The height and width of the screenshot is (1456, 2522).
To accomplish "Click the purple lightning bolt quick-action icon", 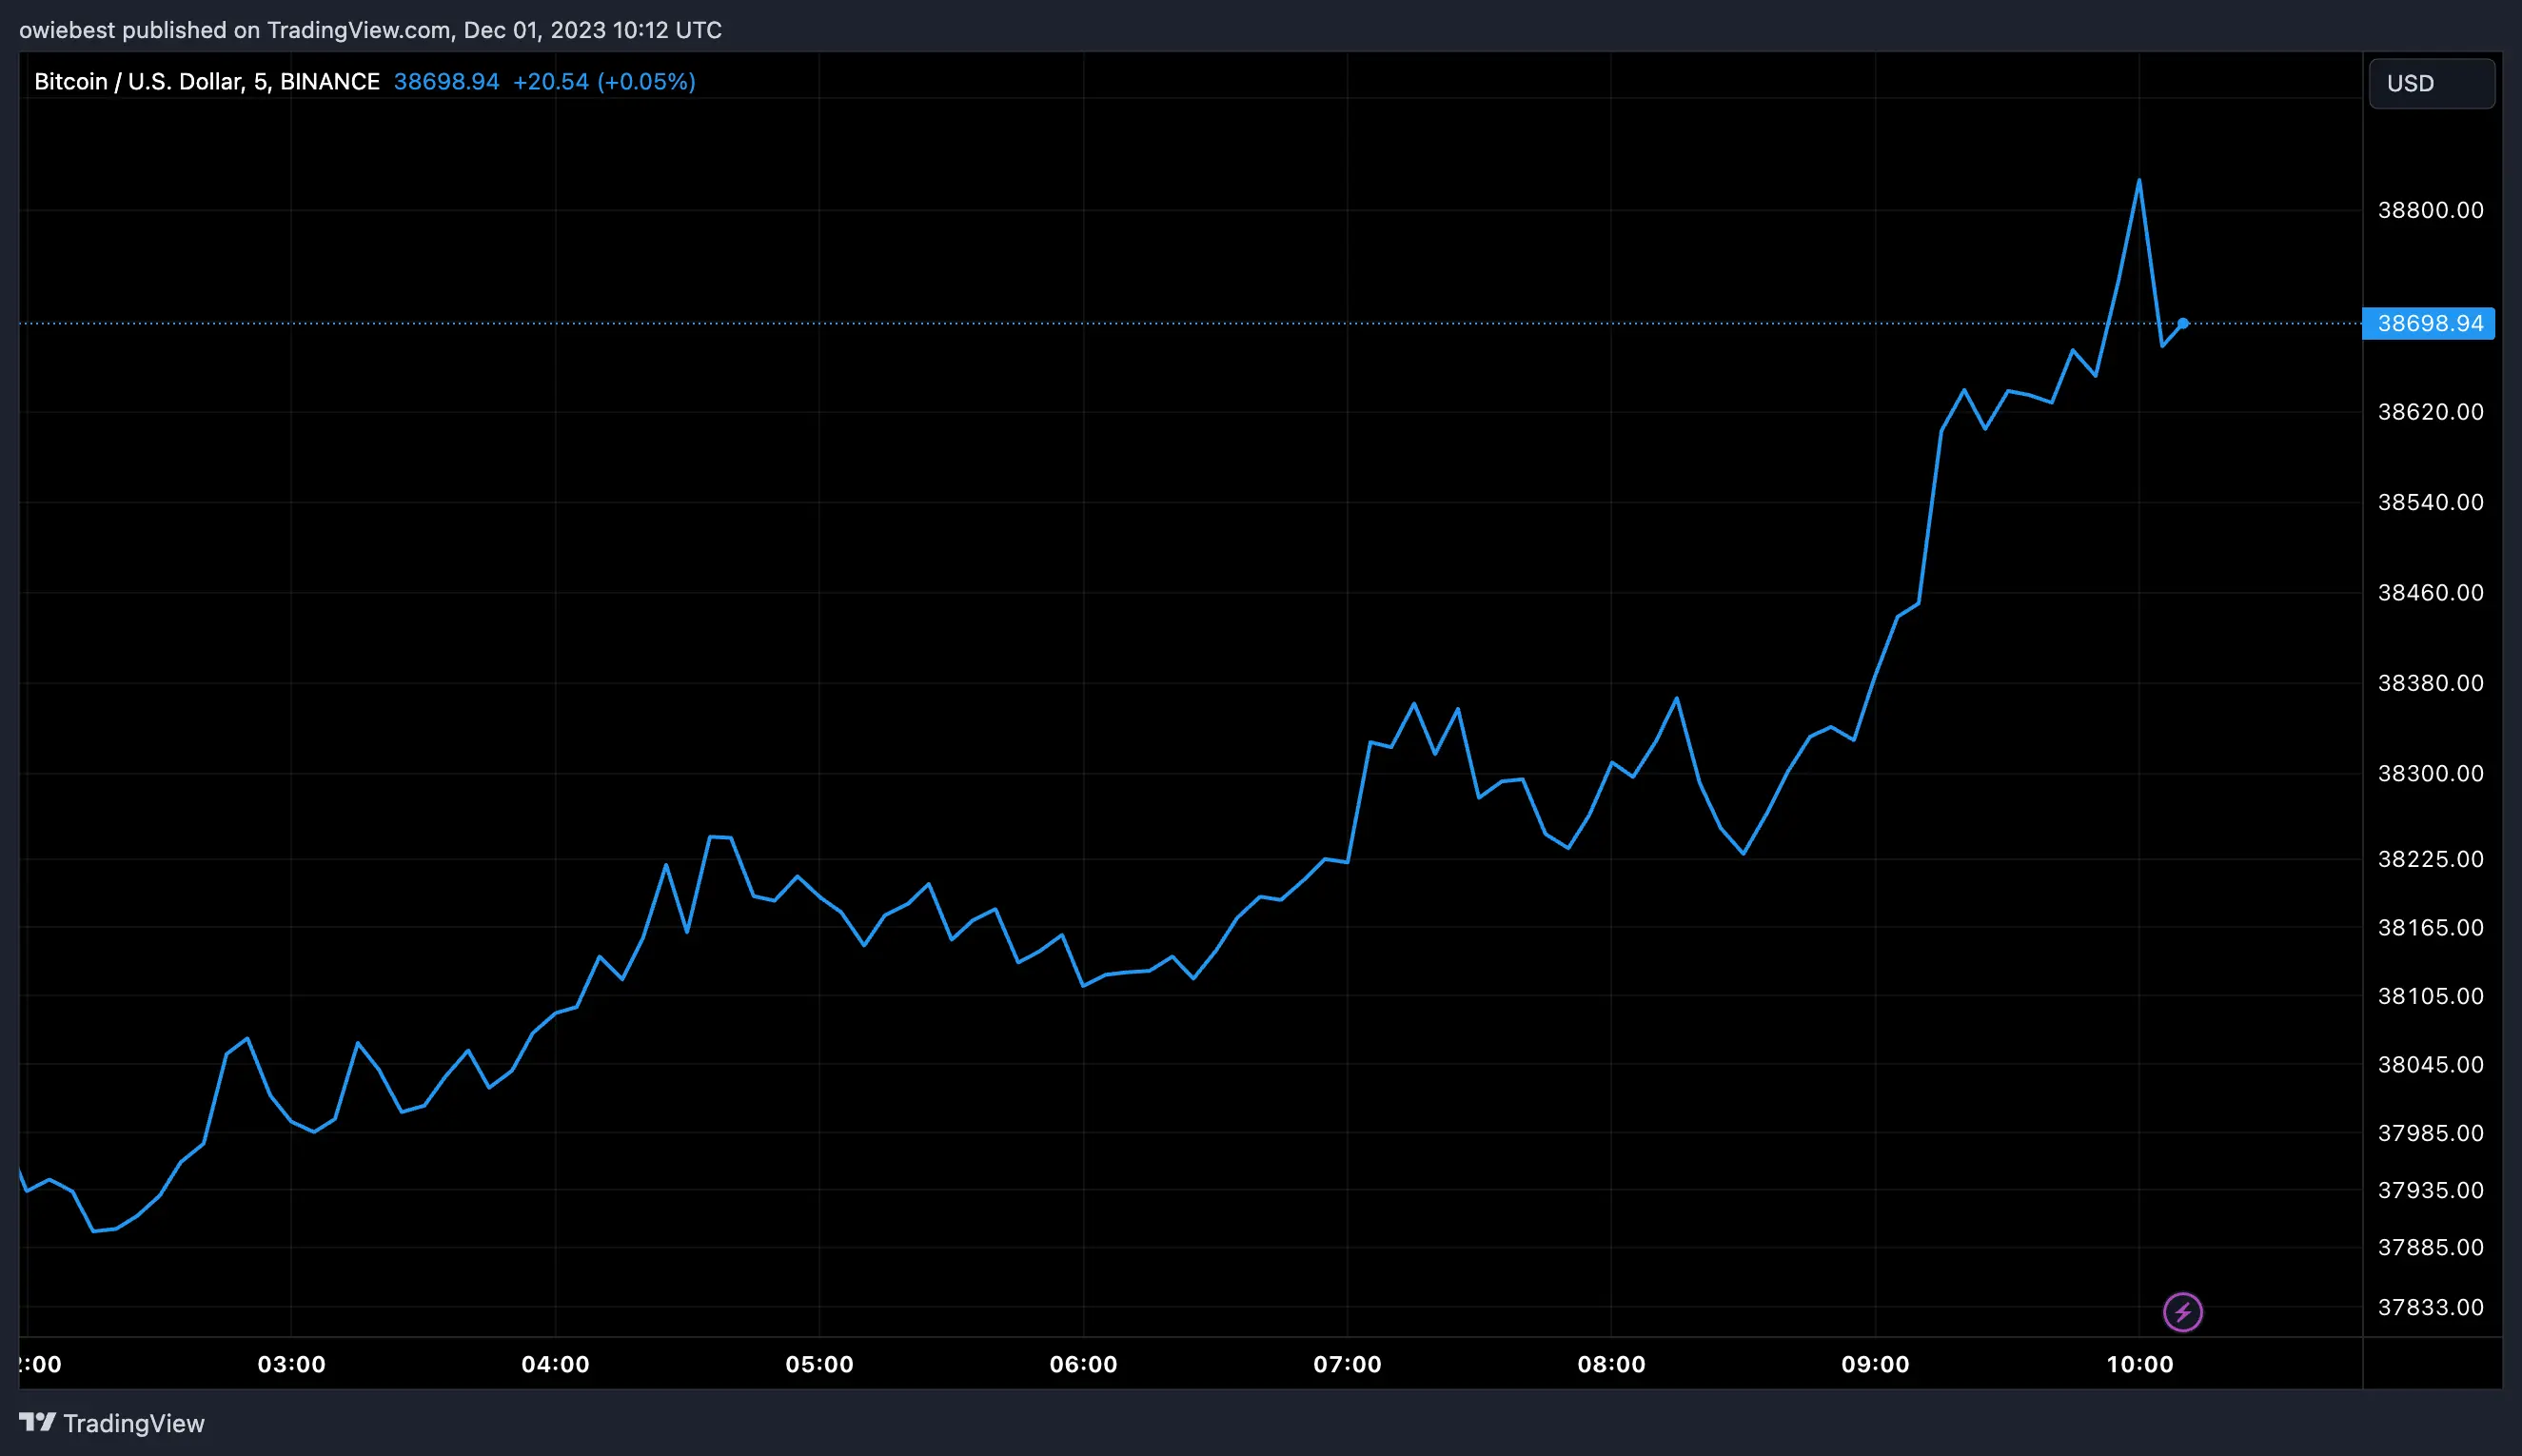I will click(2183, 1312).
